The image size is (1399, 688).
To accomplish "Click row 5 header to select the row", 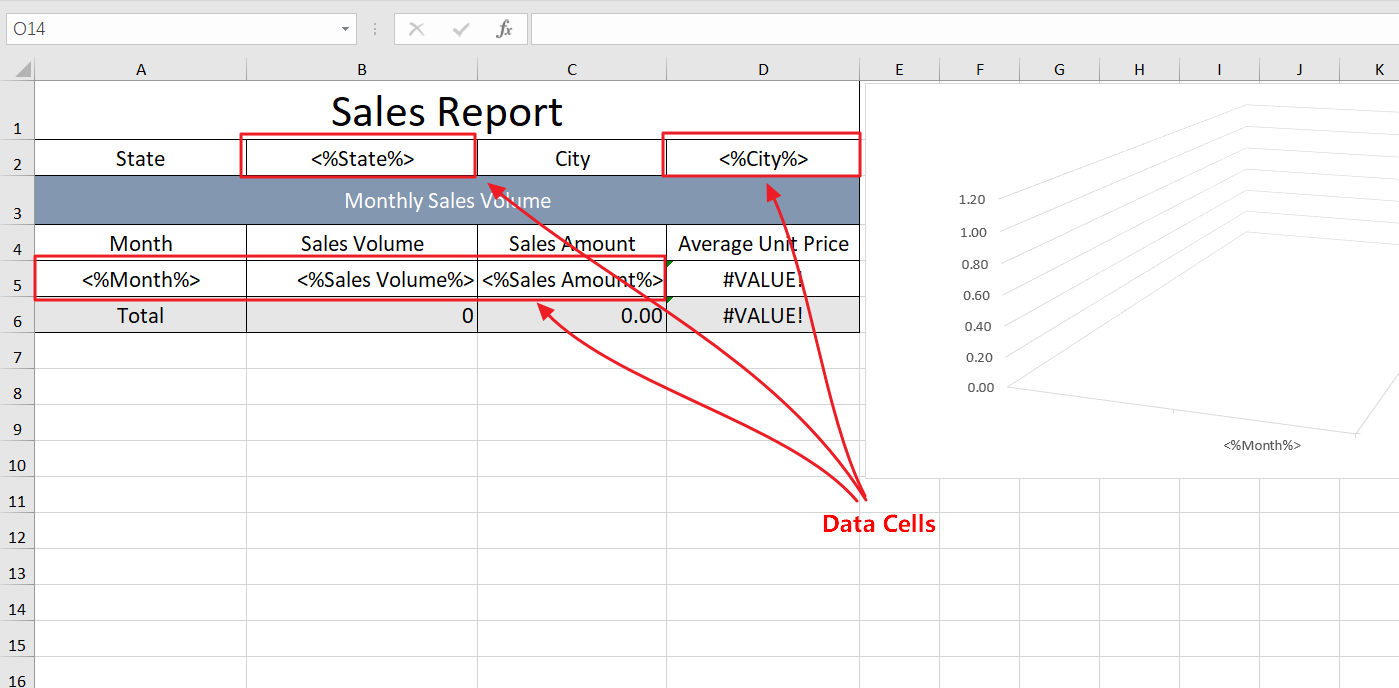I will point(17,279).
